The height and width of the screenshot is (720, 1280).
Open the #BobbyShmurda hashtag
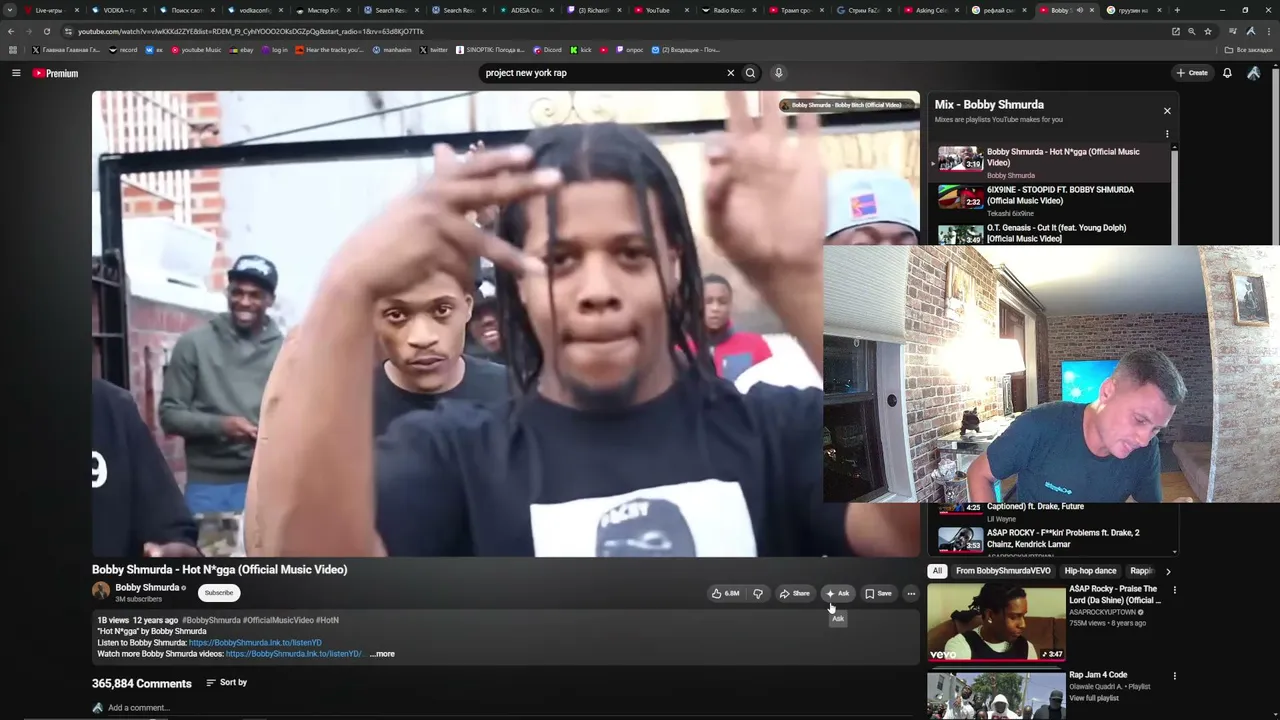211,620
